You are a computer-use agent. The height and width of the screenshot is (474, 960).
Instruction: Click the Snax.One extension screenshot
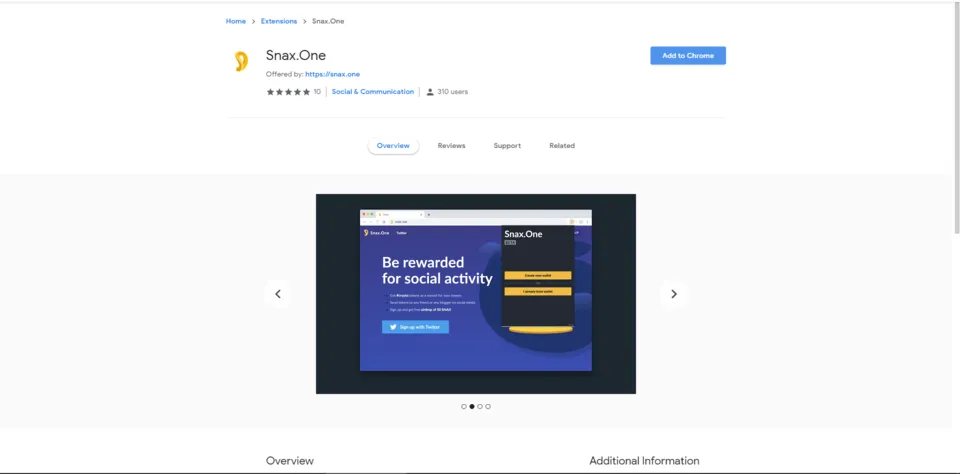pyautogui.click(x=476, y=294)
